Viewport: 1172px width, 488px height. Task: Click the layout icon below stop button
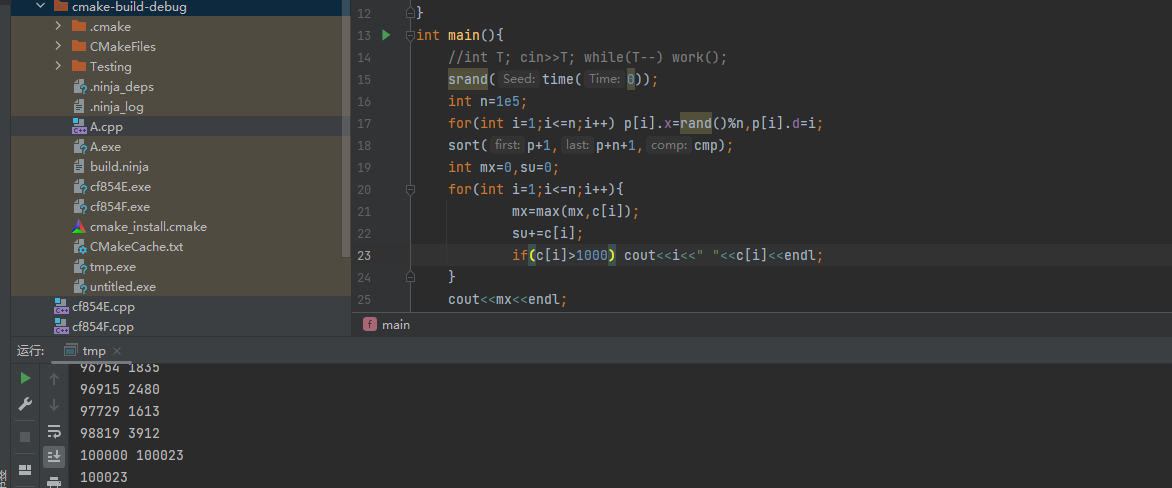(x=25, y=469)
